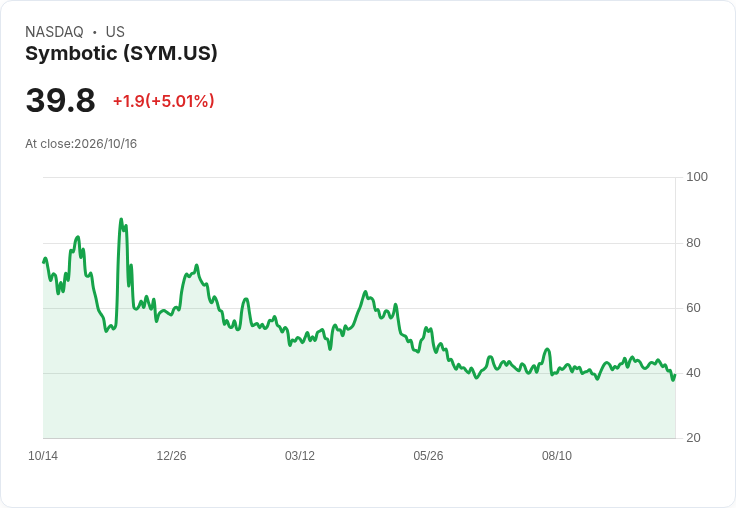Click the US market label
The image size is (736, 508).
115,32
